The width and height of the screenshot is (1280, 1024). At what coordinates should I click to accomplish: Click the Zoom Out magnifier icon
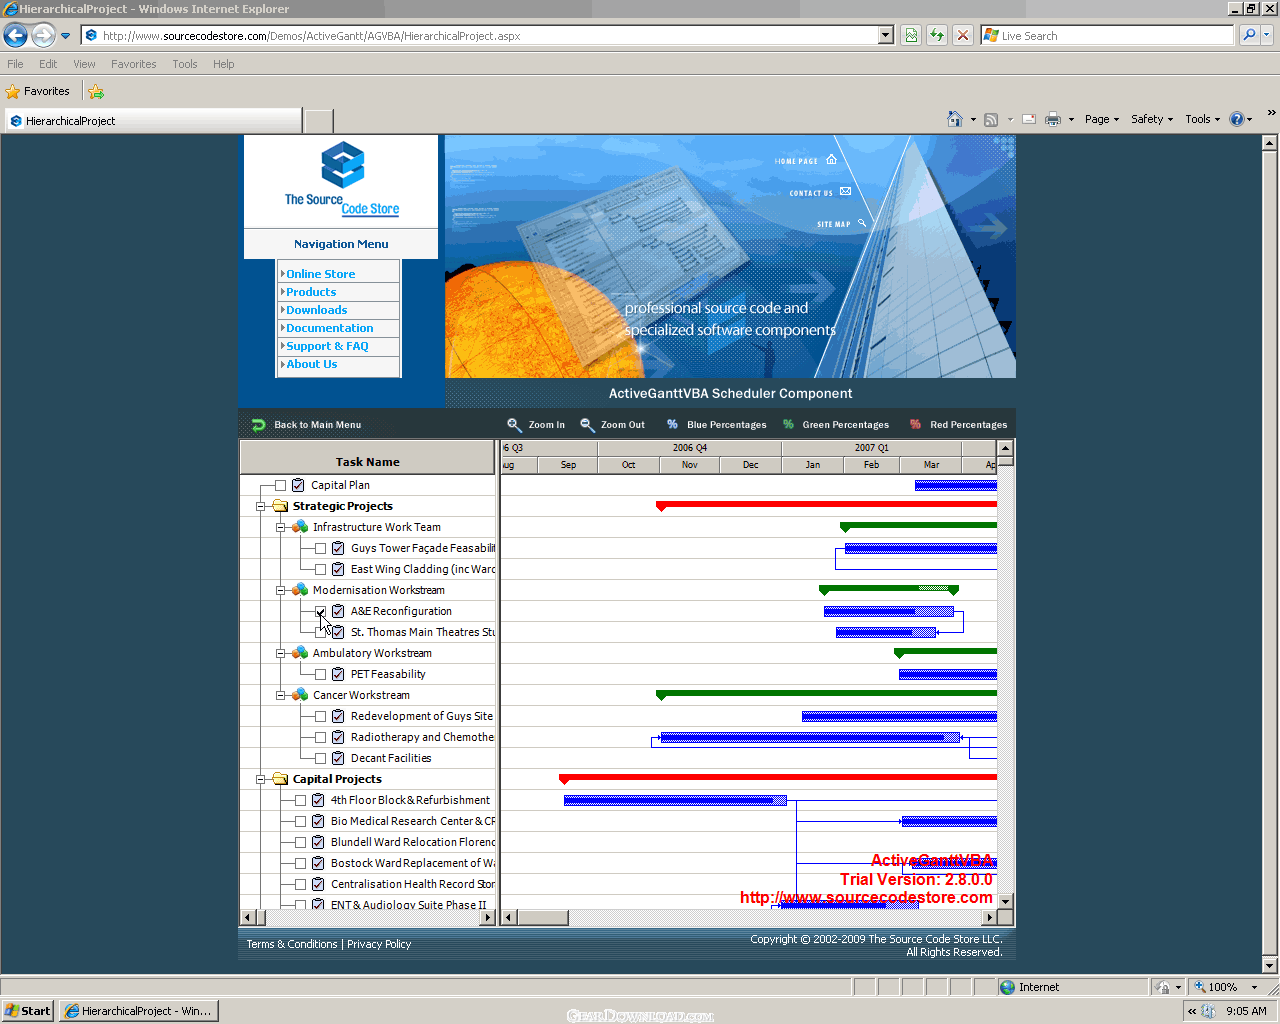click(587, 425)
